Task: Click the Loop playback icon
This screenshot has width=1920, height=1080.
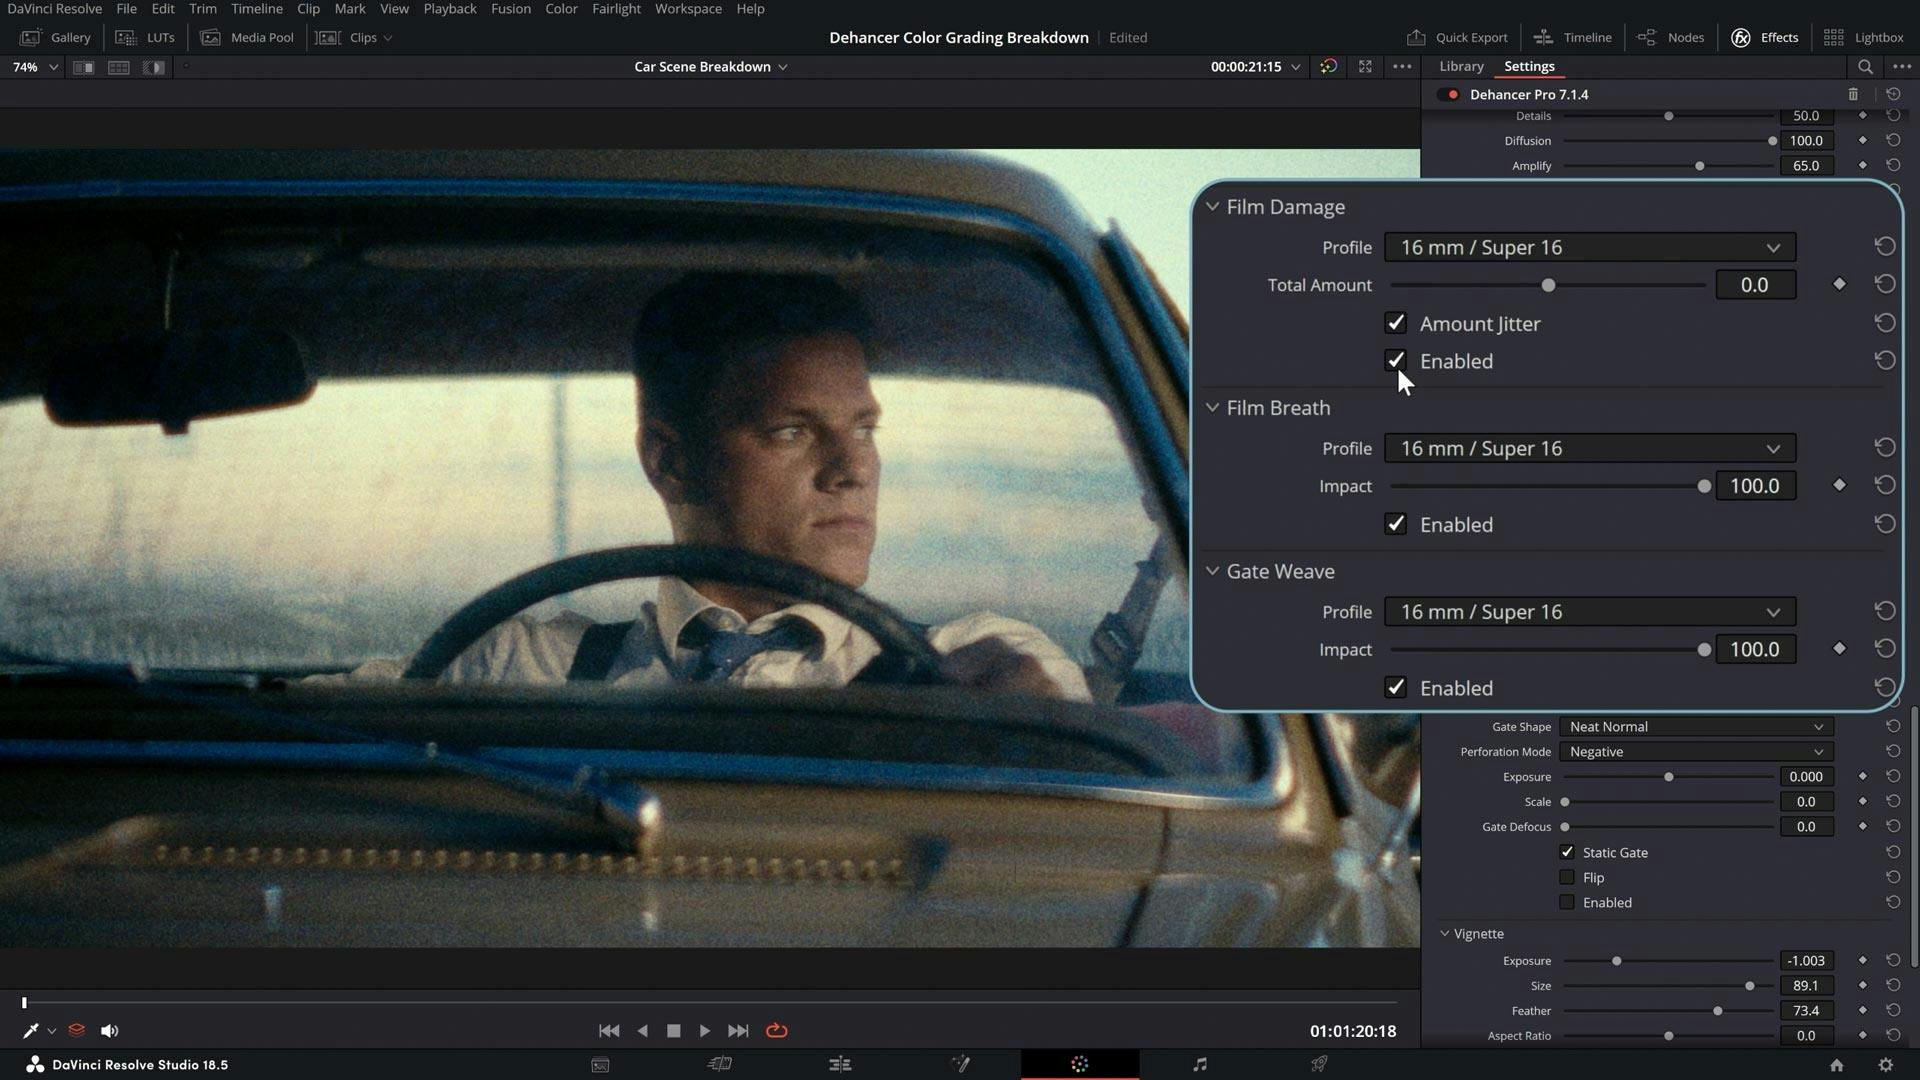Action: point(776,1031)
